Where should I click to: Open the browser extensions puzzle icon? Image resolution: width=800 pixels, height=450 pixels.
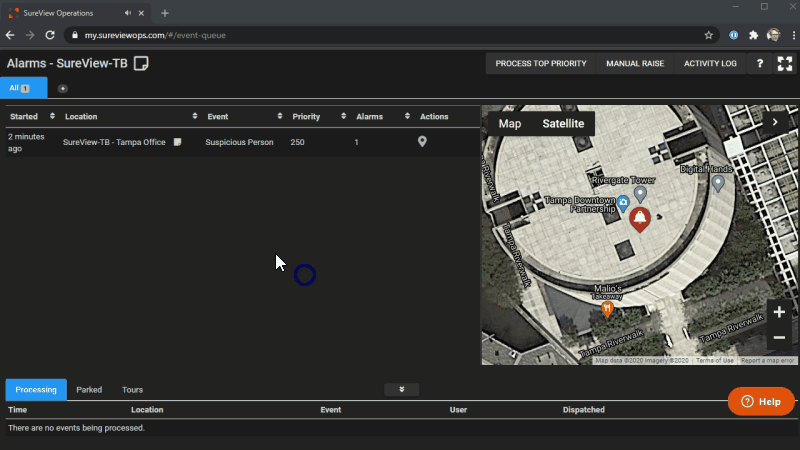754,35
